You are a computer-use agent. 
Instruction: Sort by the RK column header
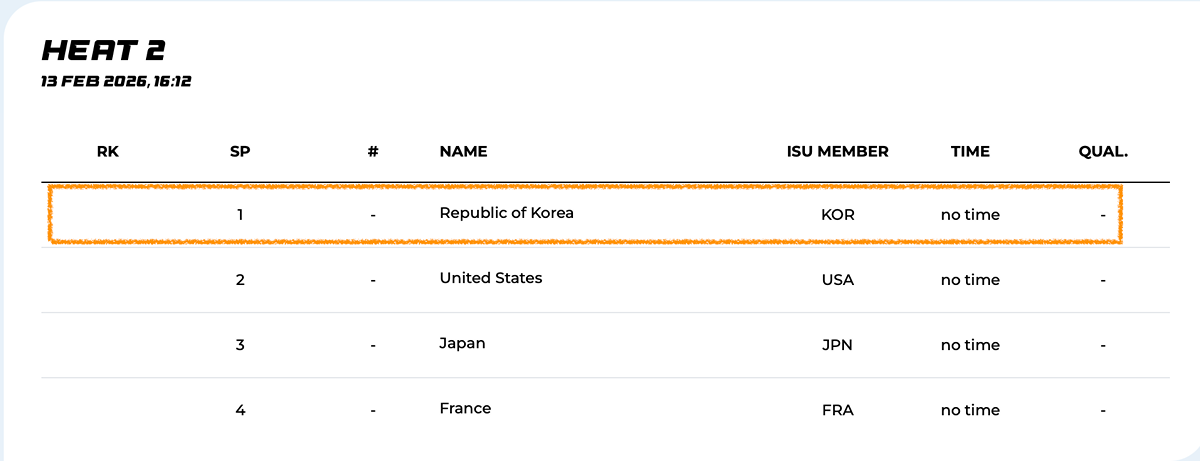(108, 152)
